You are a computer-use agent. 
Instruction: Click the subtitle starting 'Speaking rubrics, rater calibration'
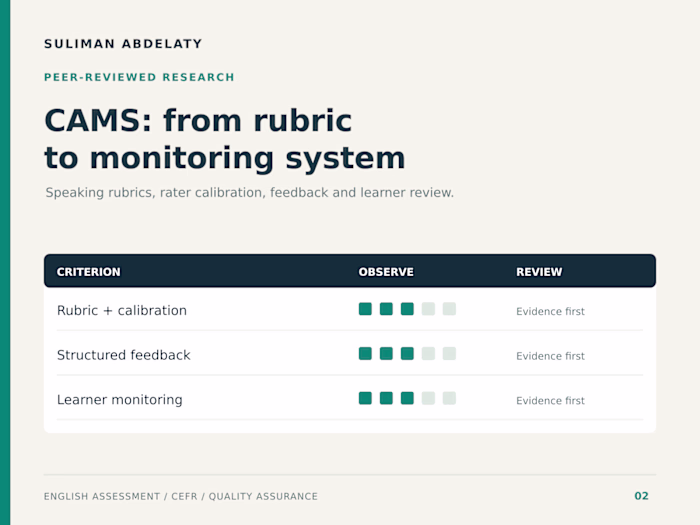tap(250, 192)
